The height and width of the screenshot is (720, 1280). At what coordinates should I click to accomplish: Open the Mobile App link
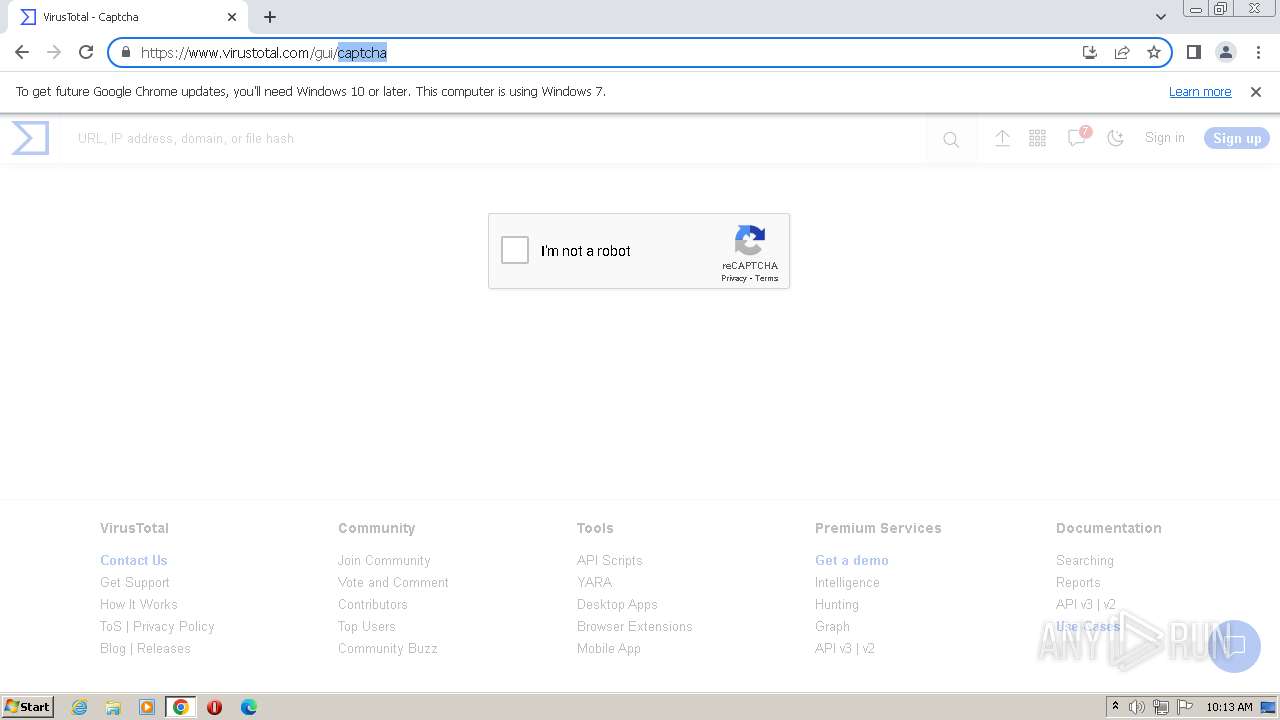609,648
